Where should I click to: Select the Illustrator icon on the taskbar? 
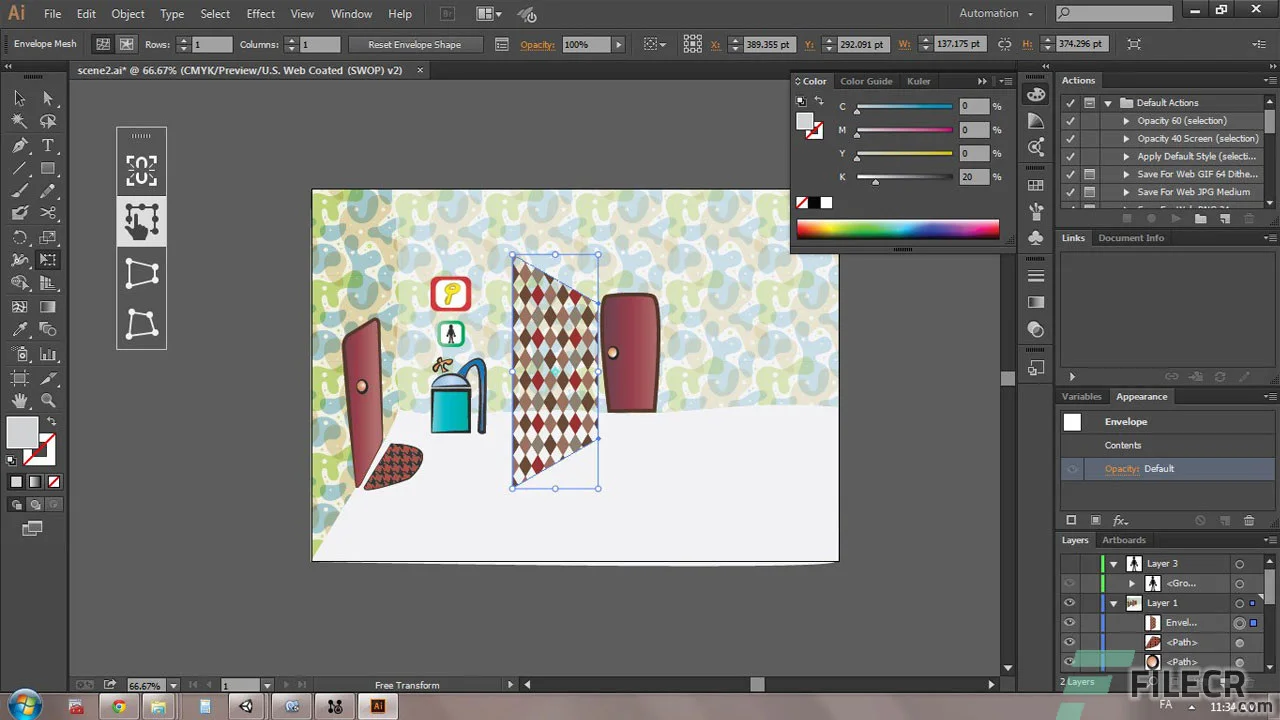pyautogui.click(x=377, y=706)
